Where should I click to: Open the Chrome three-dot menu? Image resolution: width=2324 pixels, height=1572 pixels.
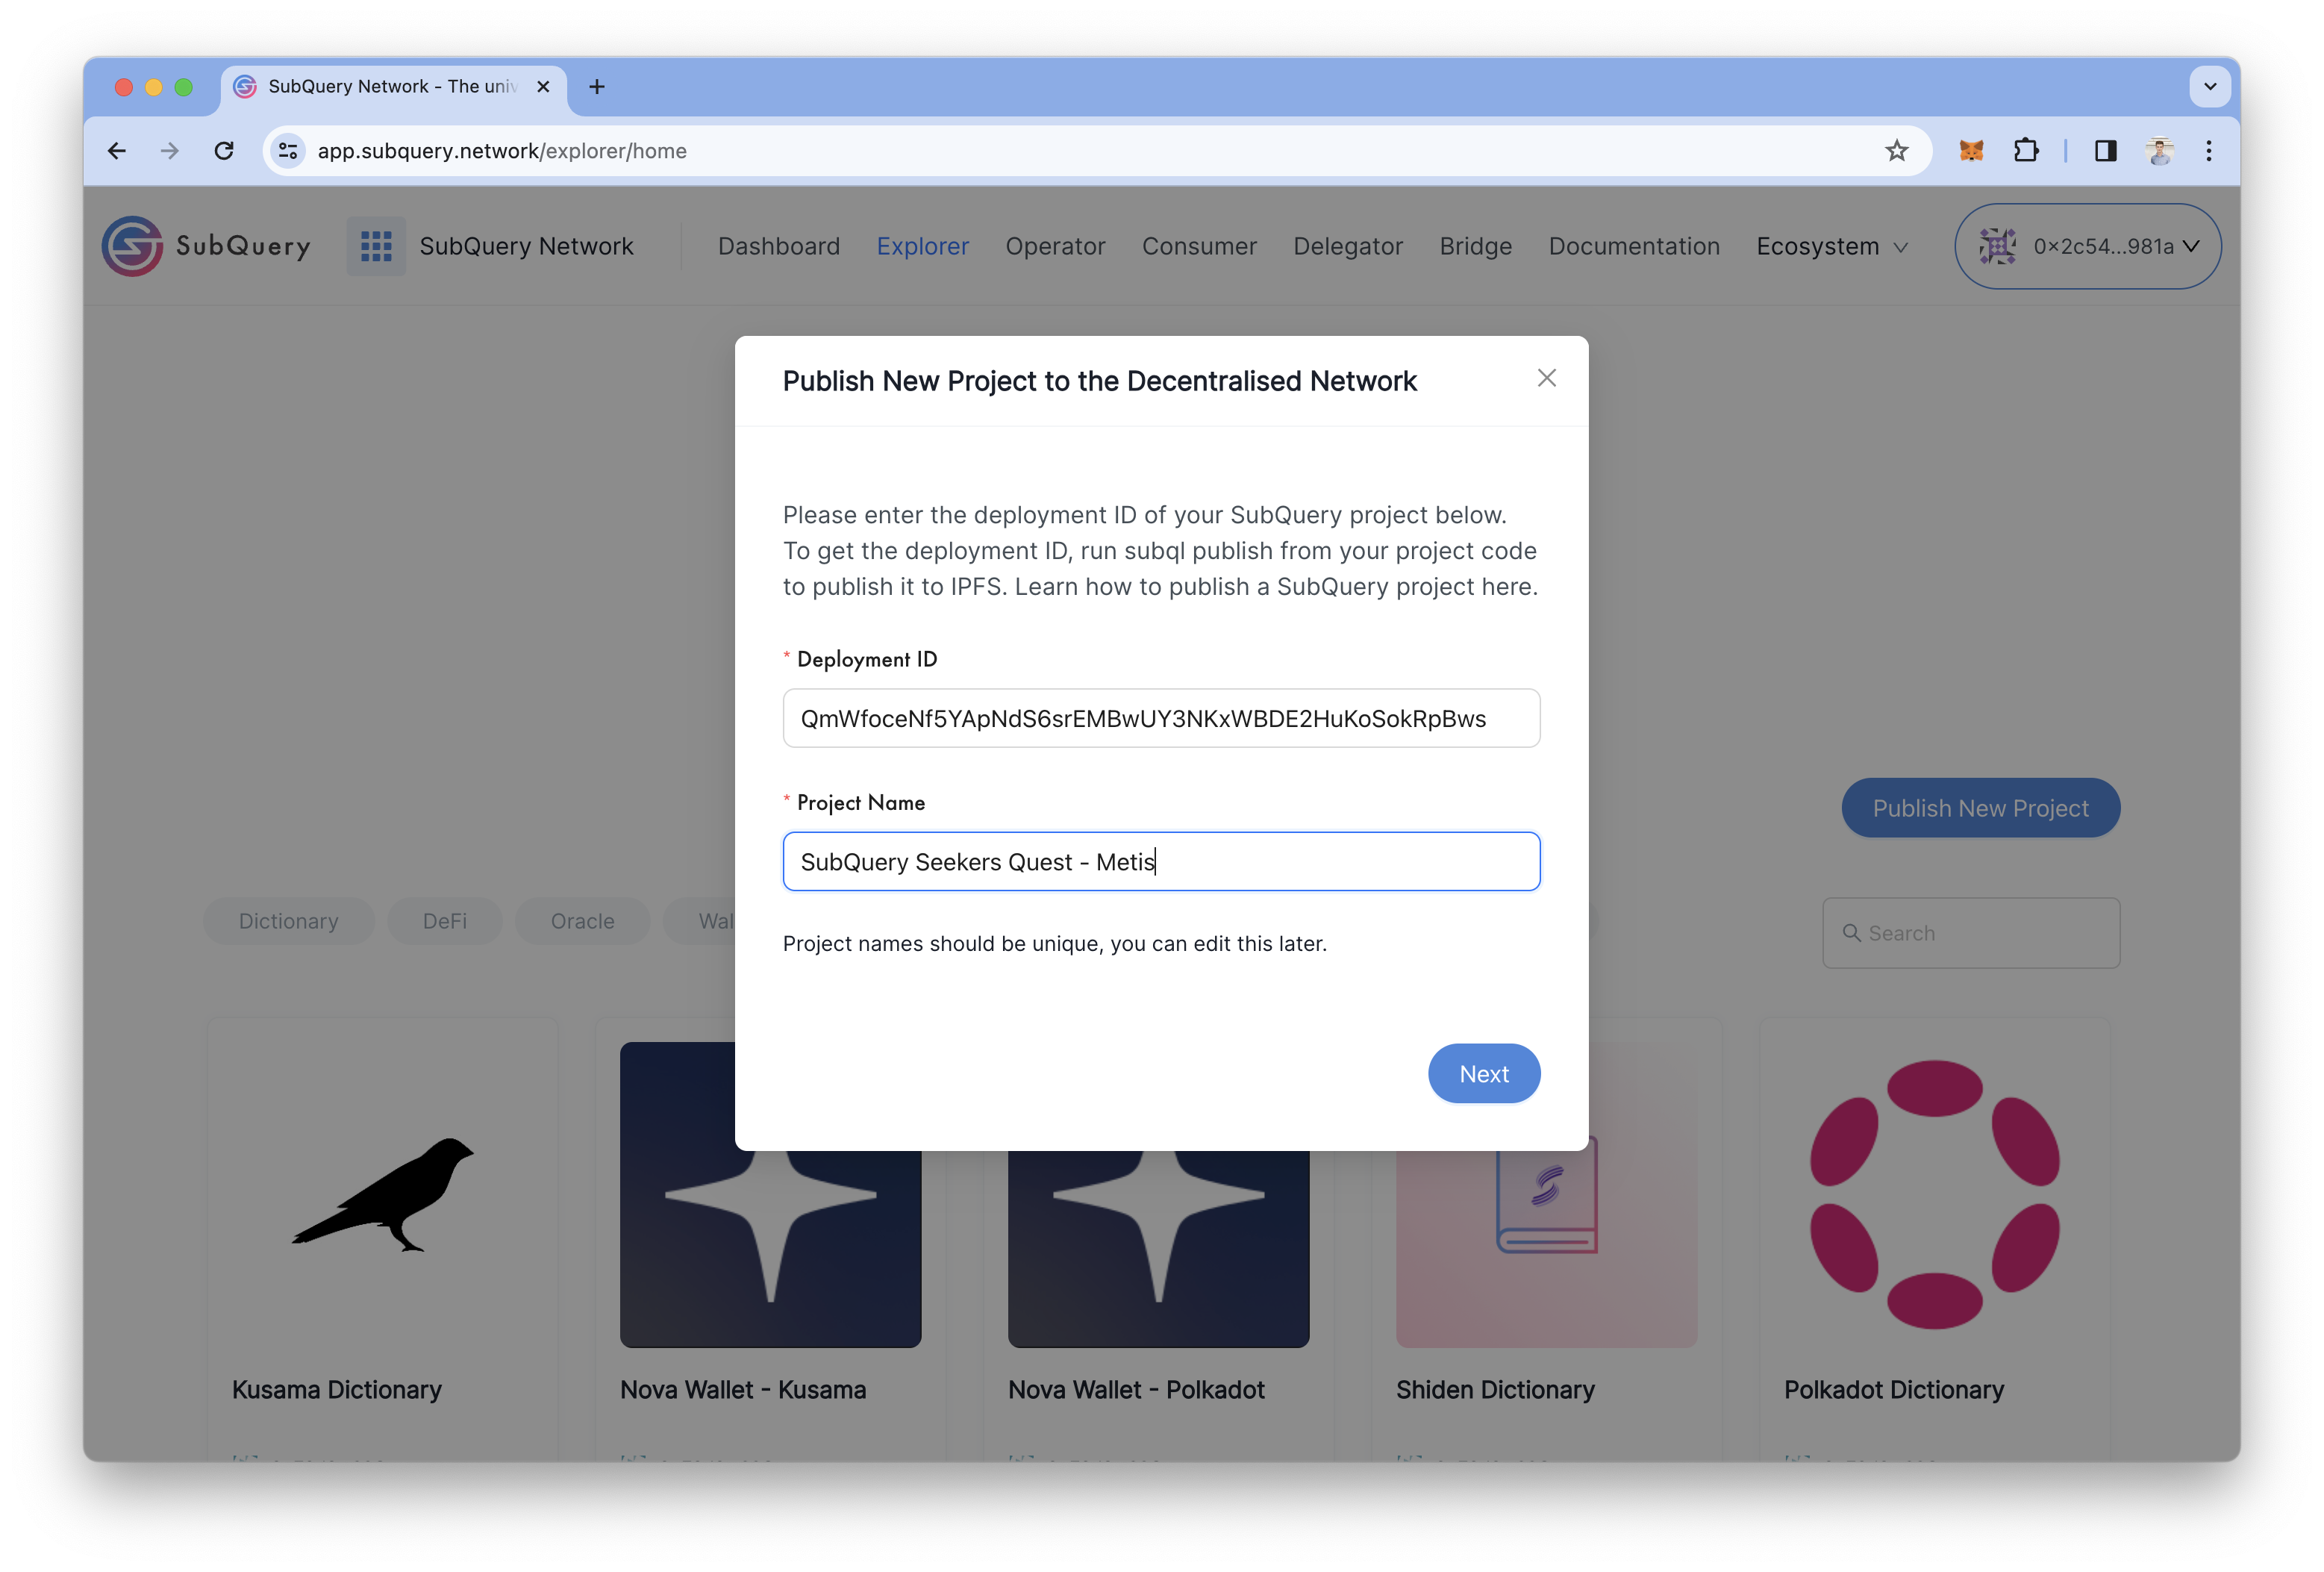click(x=2209, y=151)
